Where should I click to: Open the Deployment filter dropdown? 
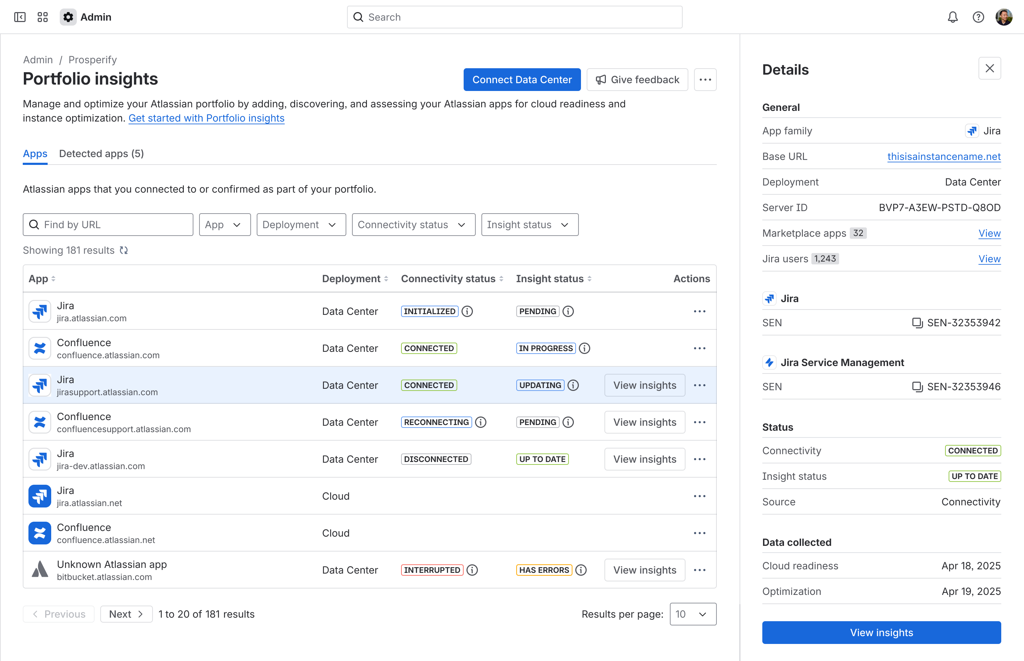point(301,225)
